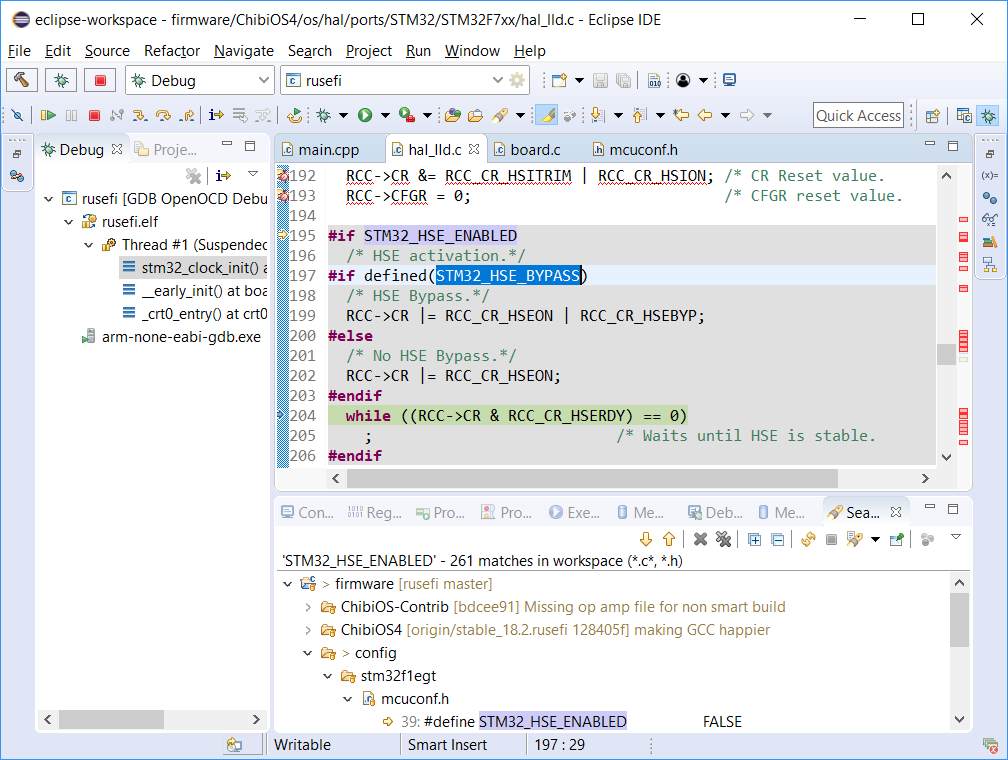Run the current search again
The image size is (1008, 760).
[x=806, y=539]
